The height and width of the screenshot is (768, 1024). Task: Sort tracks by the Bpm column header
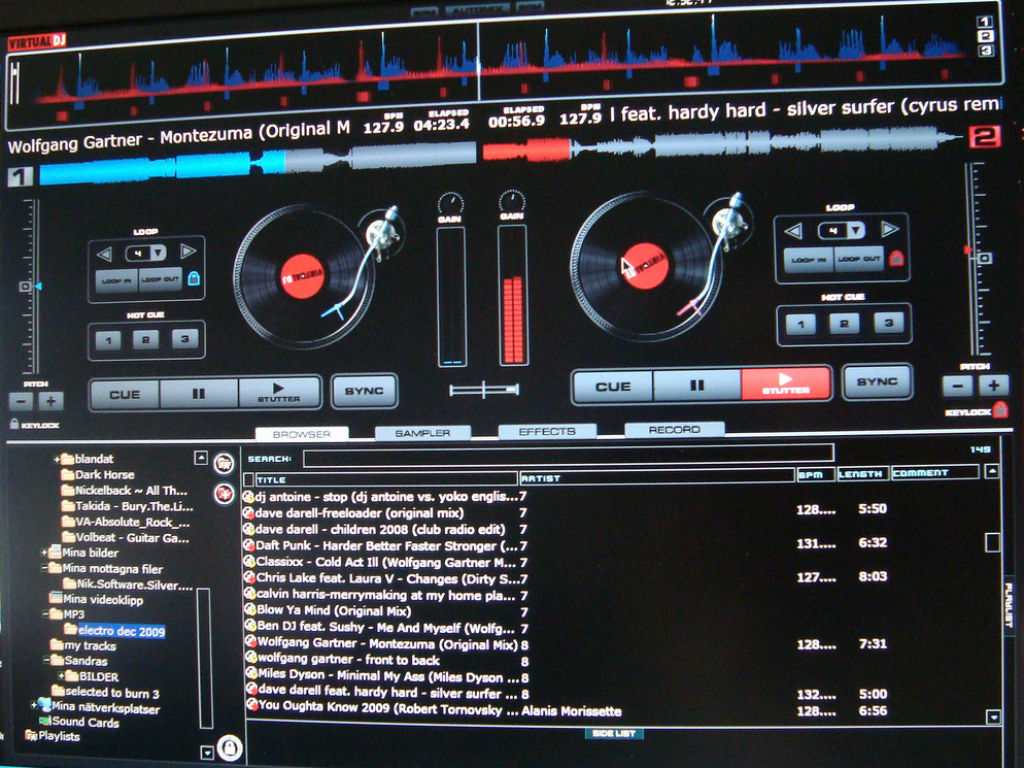click(815, 474)
